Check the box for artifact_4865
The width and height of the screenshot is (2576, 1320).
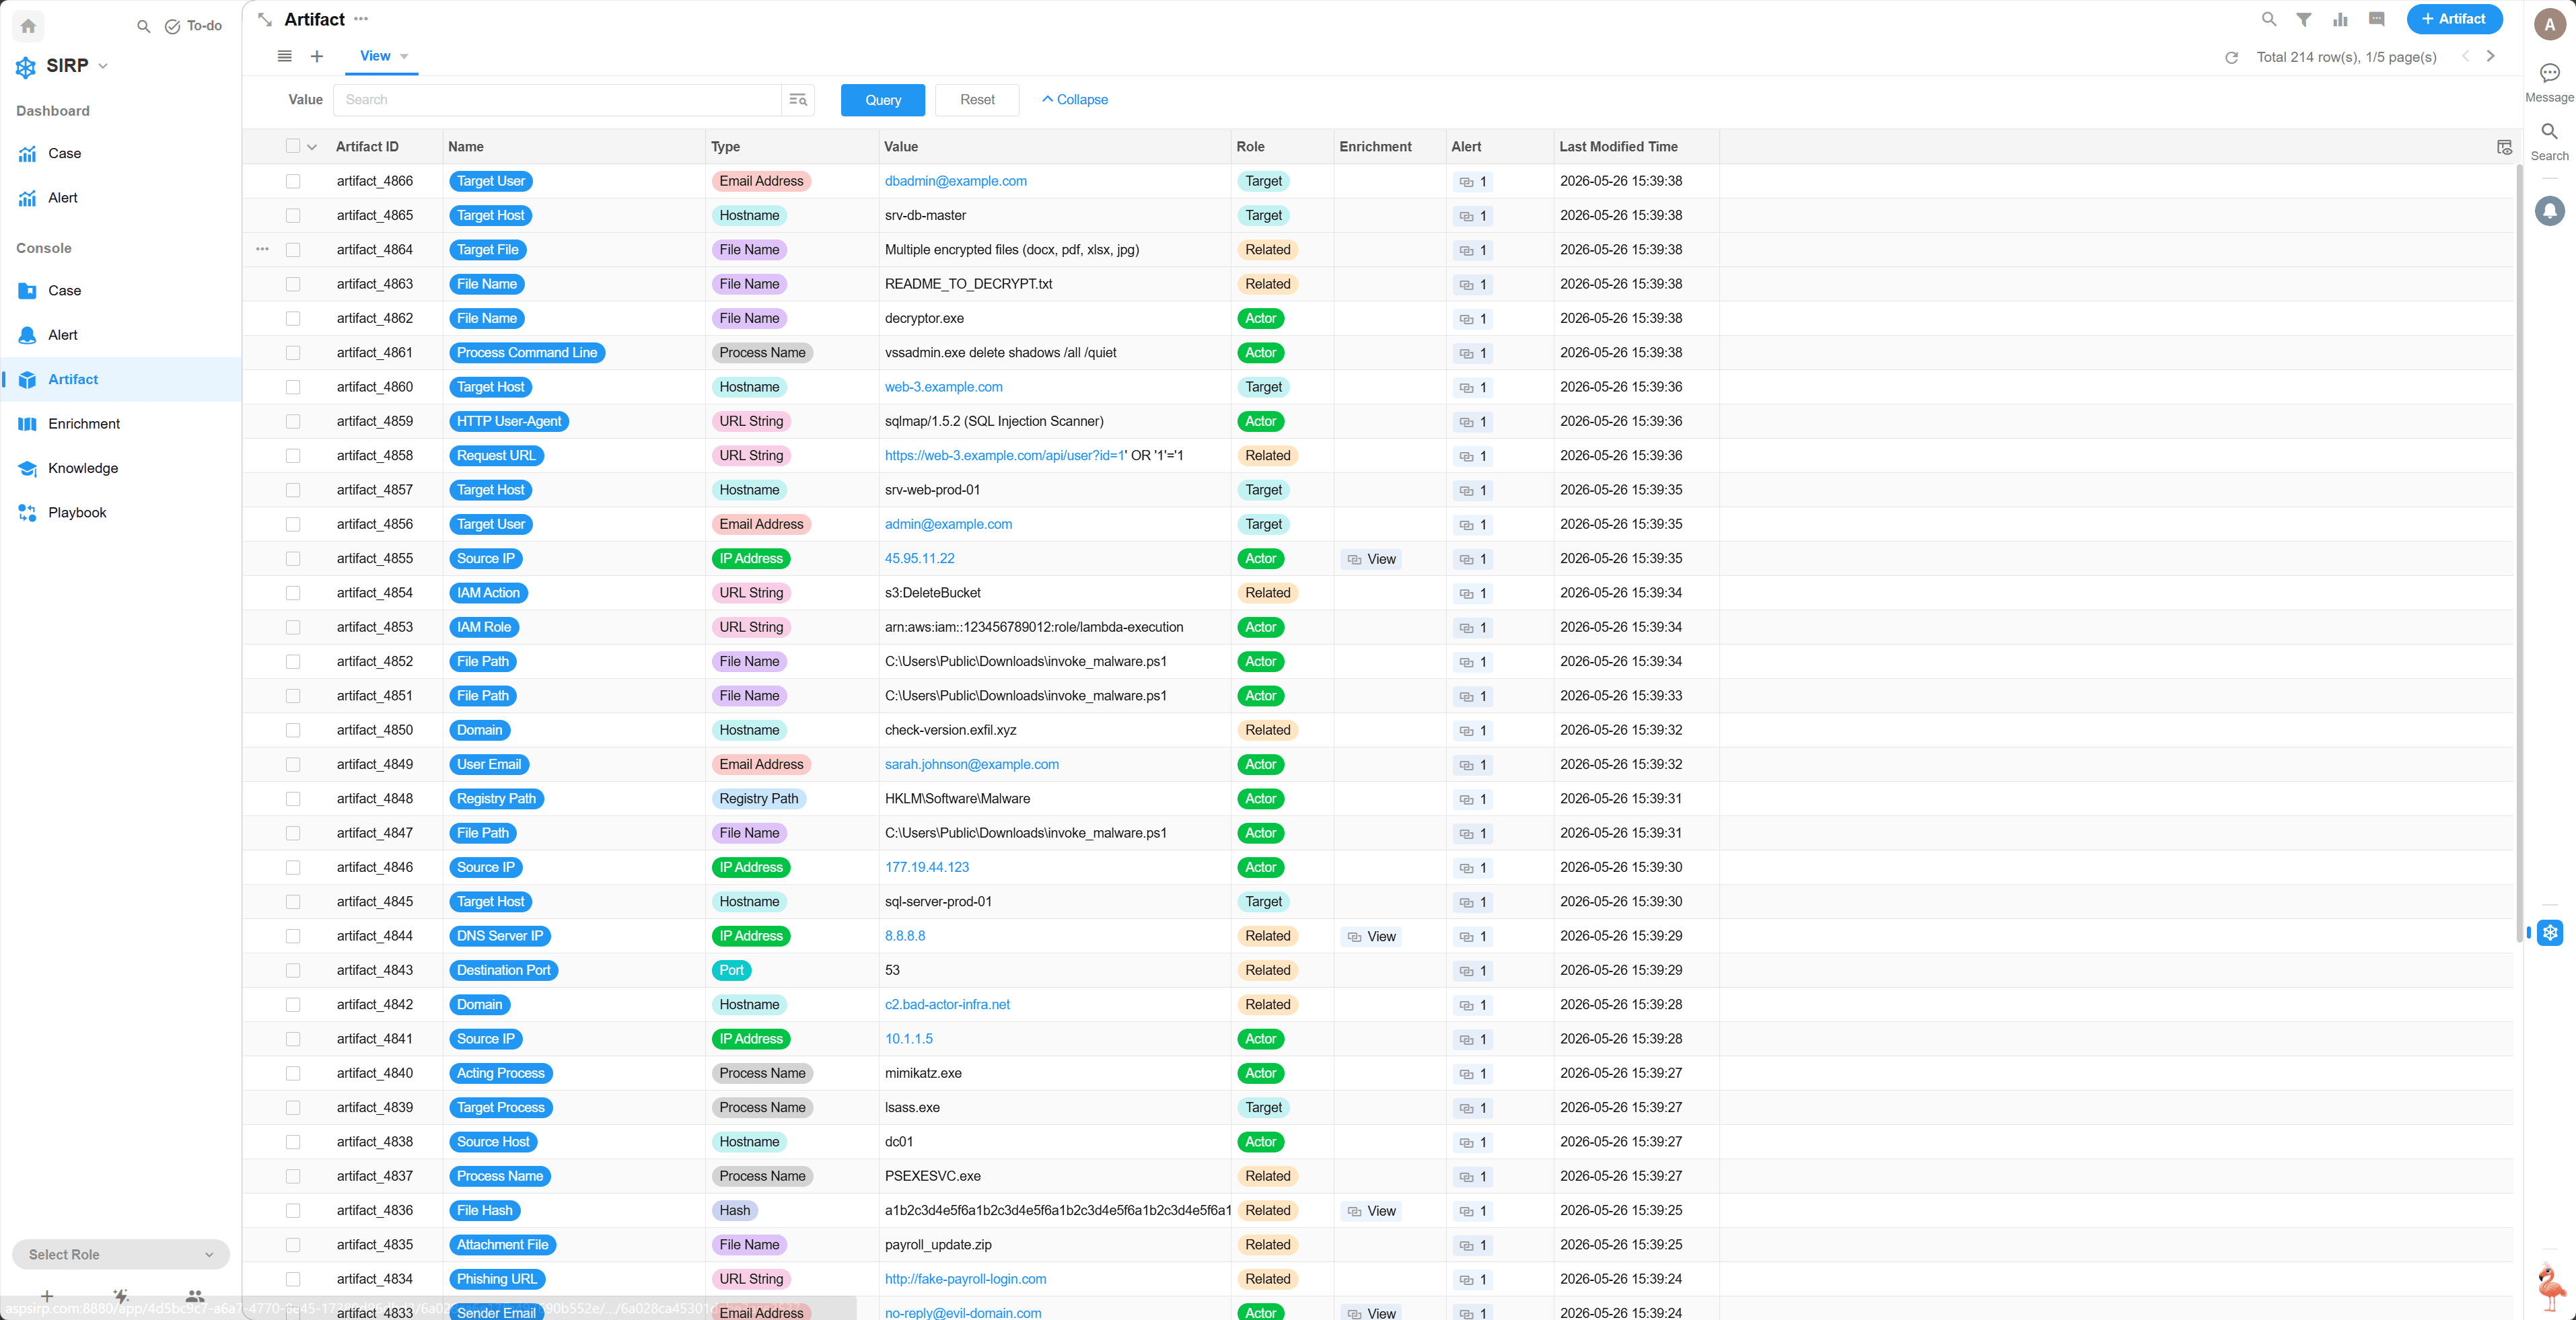pos(293,215)
